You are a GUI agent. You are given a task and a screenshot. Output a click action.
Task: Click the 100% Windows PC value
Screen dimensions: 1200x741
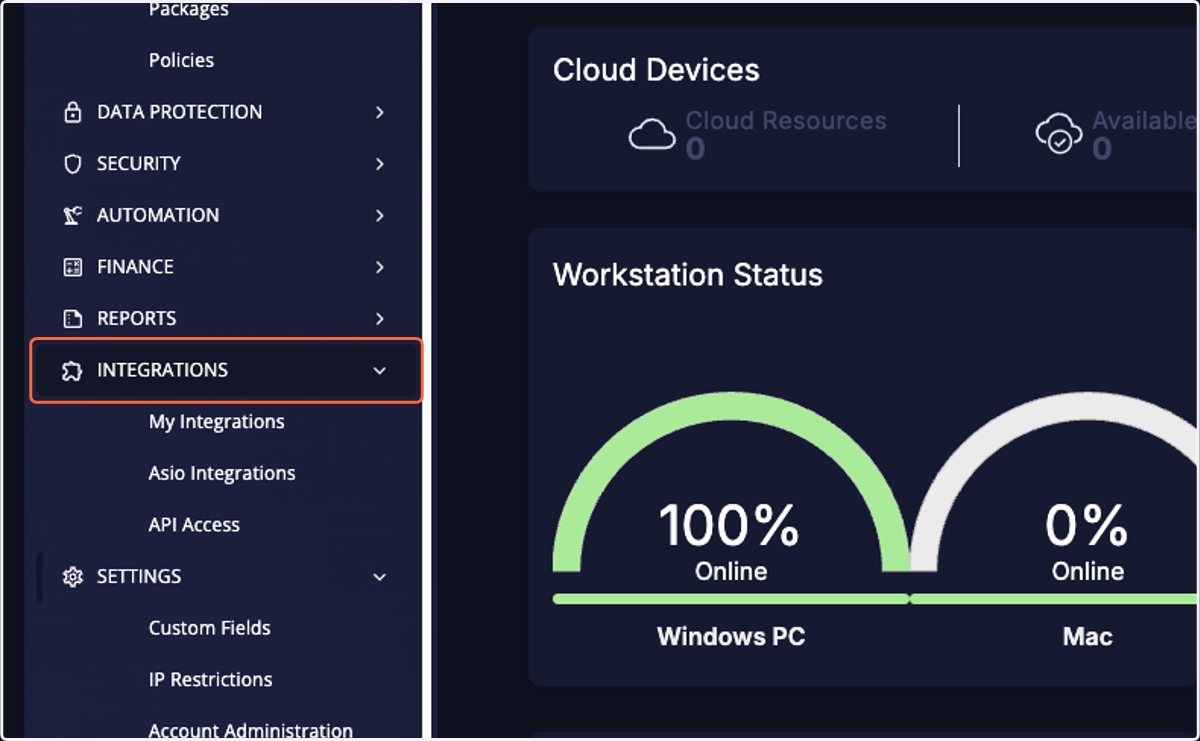tap(729, 525)
